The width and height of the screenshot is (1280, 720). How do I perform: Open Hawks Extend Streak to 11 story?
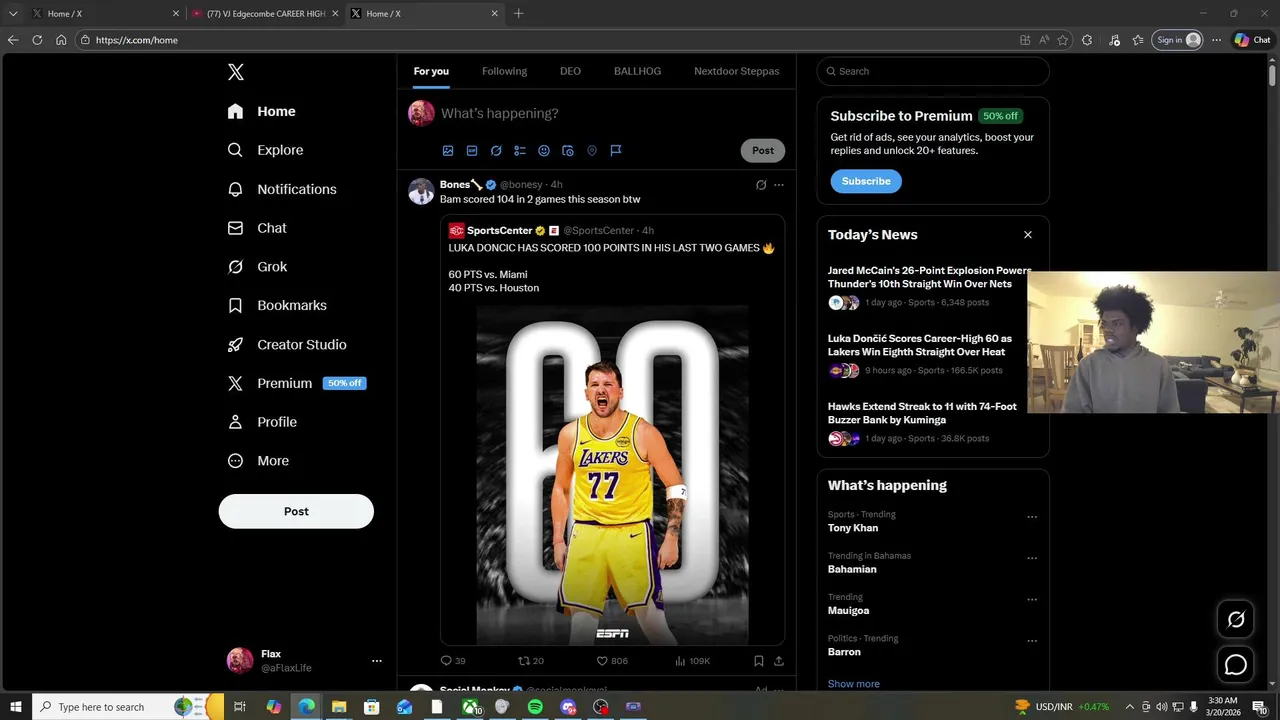click(922, 413)
